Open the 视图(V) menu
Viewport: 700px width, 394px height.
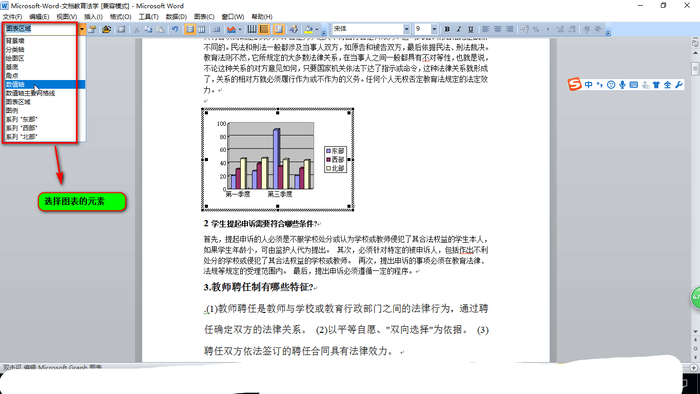point(67,17)
